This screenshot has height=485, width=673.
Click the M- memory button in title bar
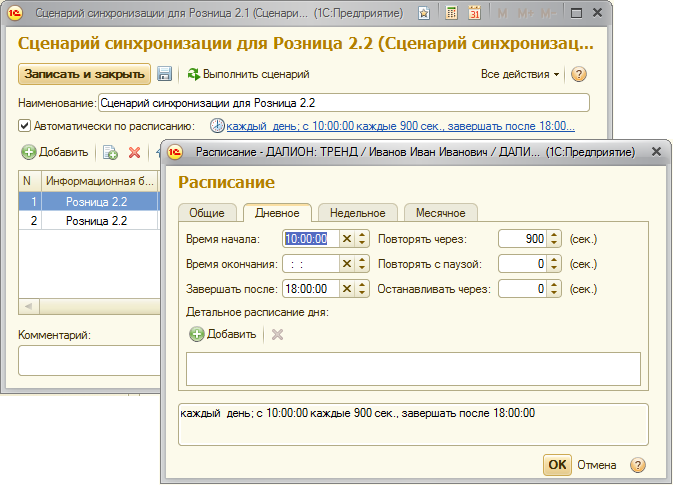pos(548,13)
